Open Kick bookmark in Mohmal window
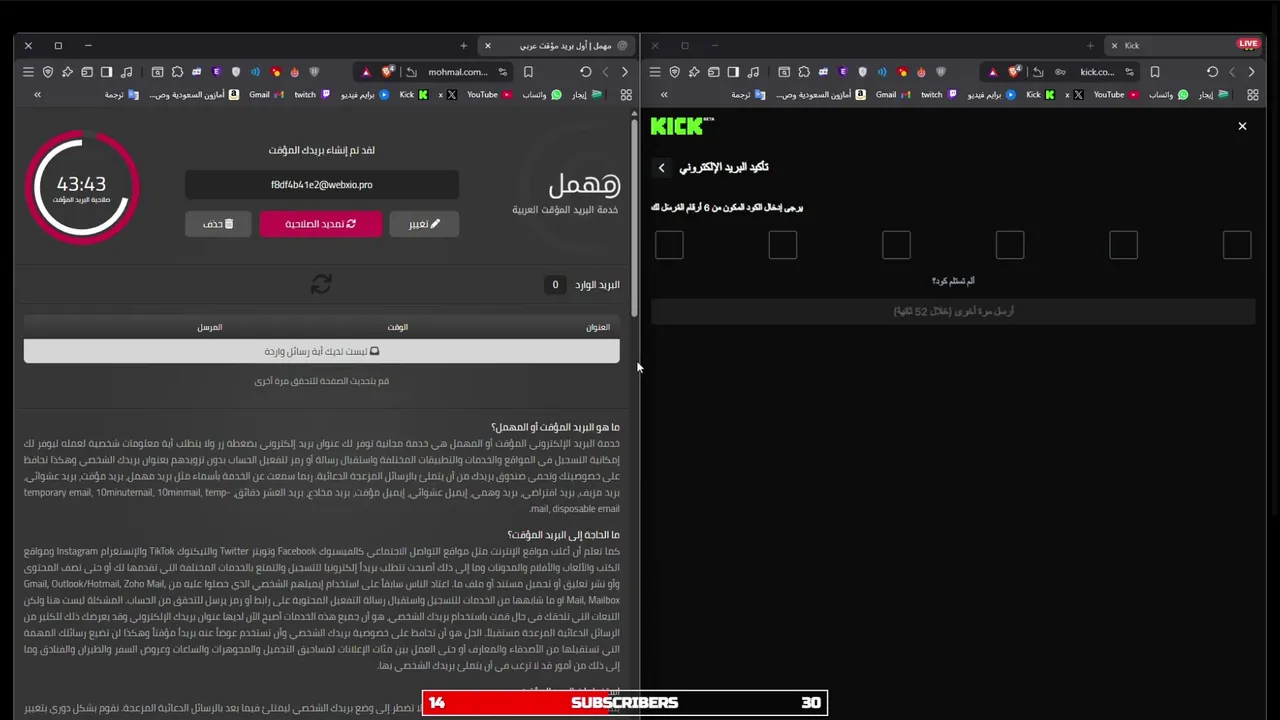 point(414,95)
